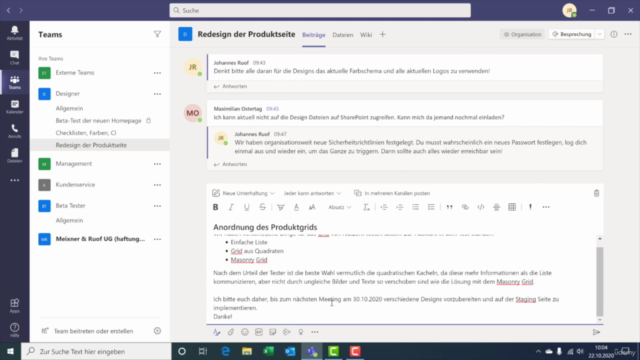This screenshot has width=640, height=360.
Task: Open Beta-Test der neuen Homepage channel
Action: pyautogui.click(x=98, y=120)
